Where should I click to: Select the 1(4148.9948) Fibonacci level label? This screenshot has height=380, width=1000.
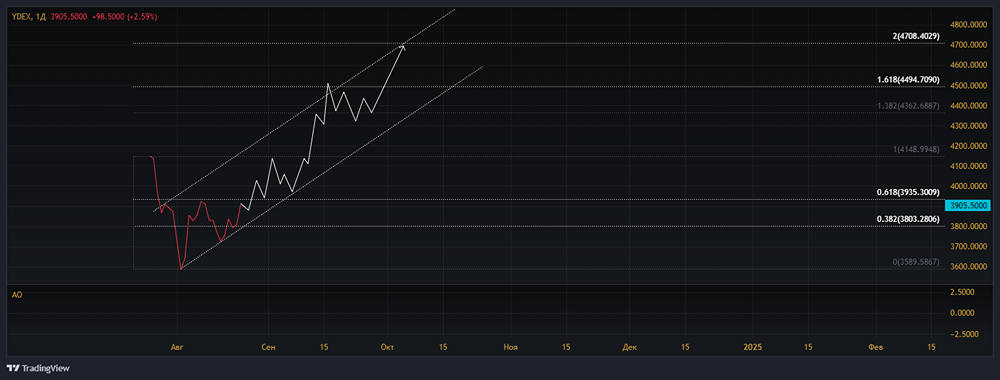click(x=916, y=149)
